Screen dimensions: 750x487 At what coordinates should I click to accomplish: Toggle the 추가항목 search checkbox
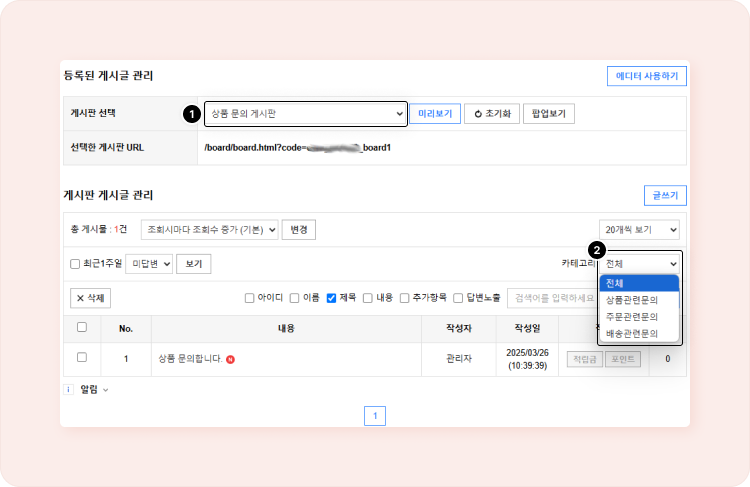(405, 299)
